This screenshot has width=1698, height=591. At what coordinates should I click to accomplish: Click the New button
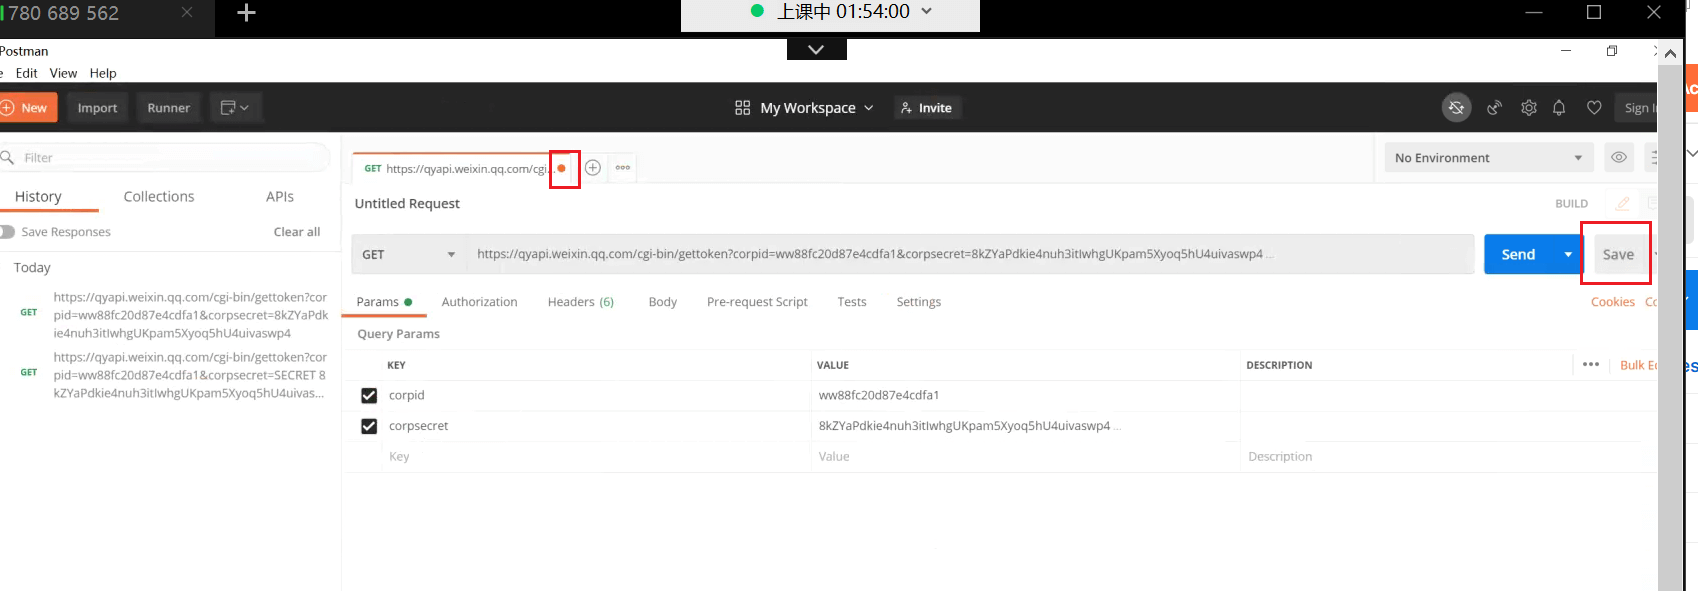pyautogui.click(x=28, y=108)
